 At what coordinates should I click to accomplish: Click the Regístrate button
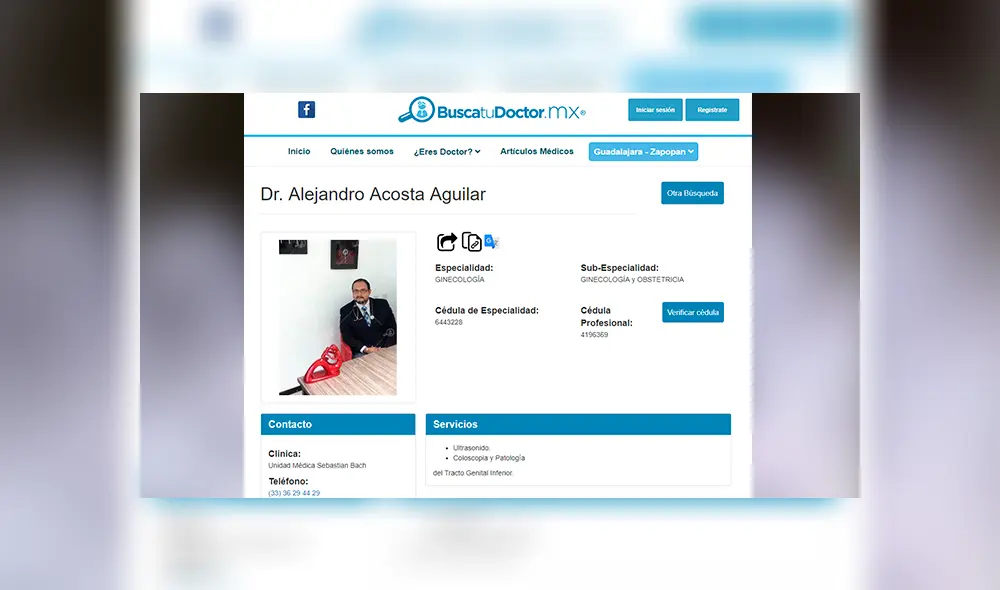click(x=712, y=109)
